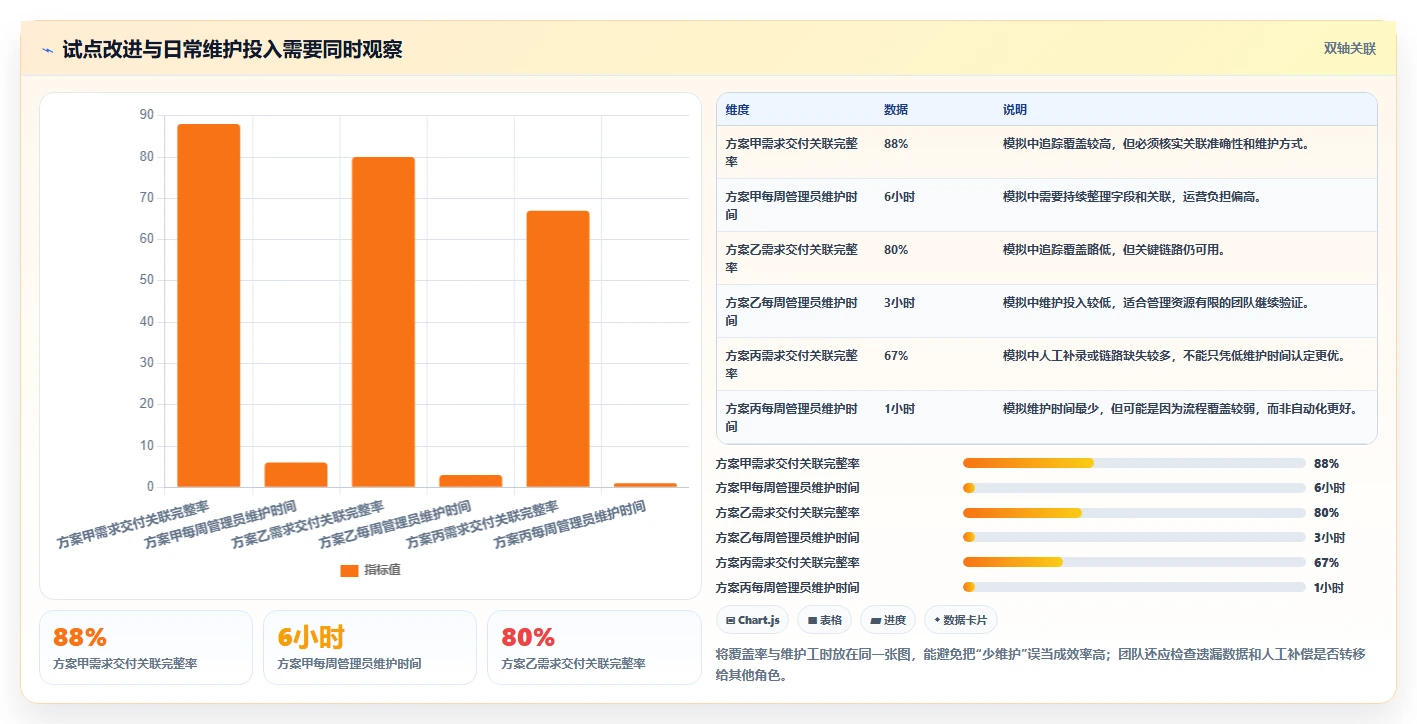Image resolution: width=1417 pixels, height=724 pixels.
Task: Click the 数据 table column header
Action: pos(896,109)
